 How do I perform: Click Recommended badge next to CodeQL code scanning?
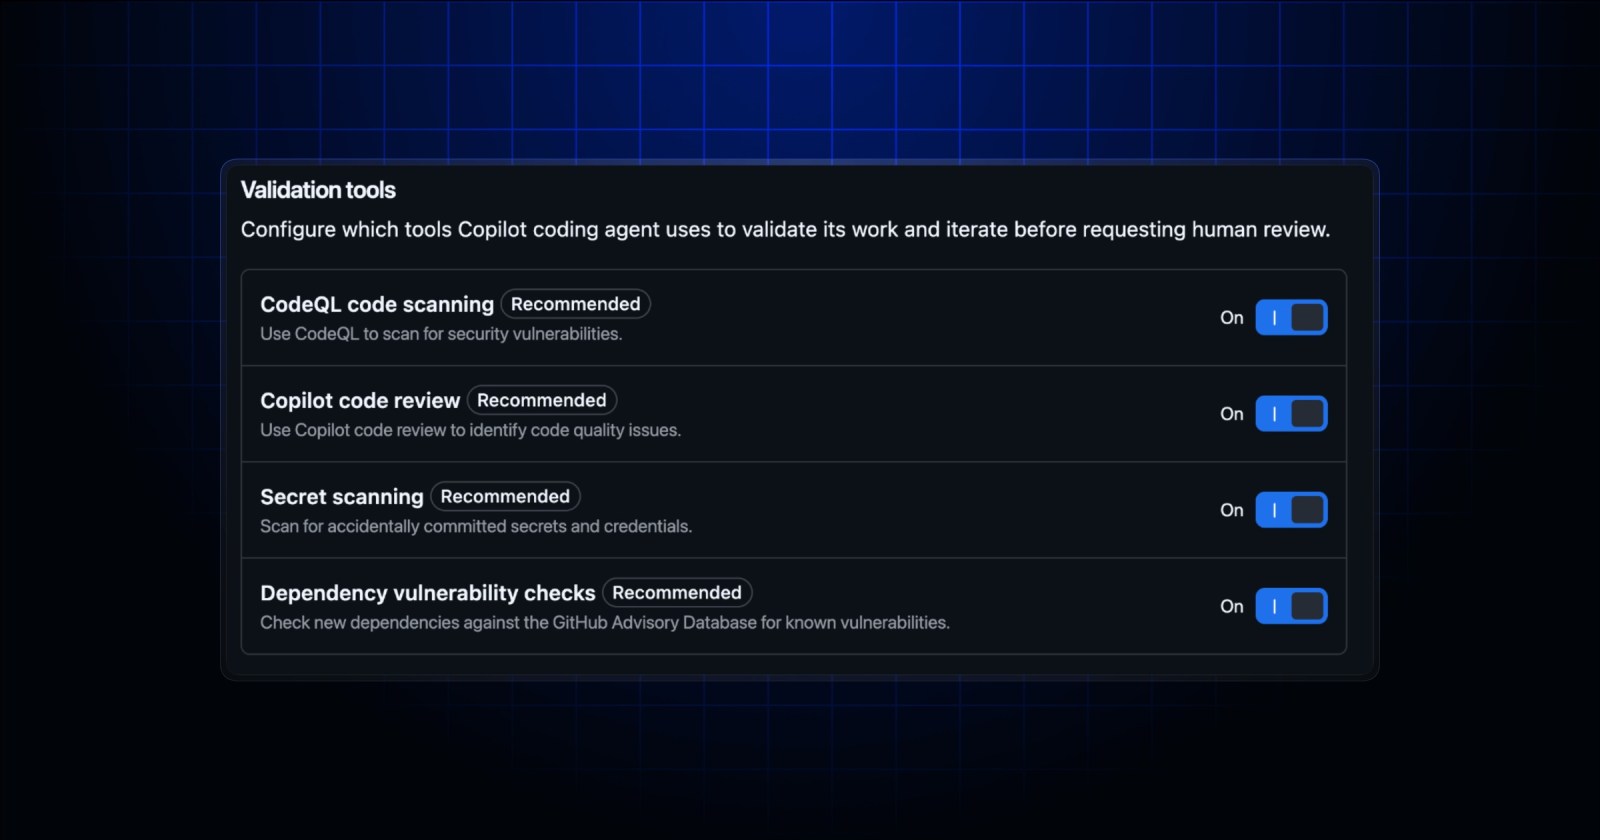(576, 304)
